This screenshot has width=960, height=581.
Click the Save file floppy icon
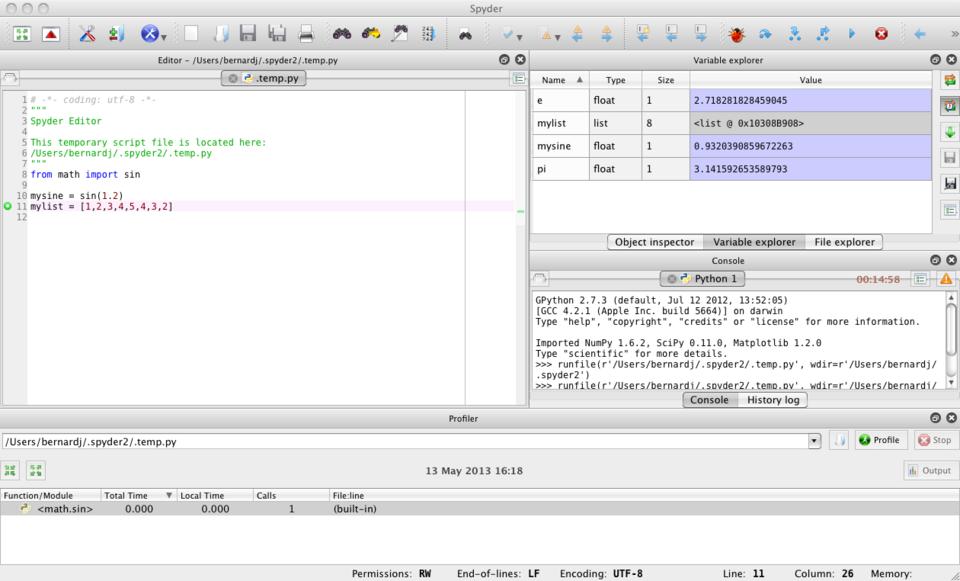point(247,33)
